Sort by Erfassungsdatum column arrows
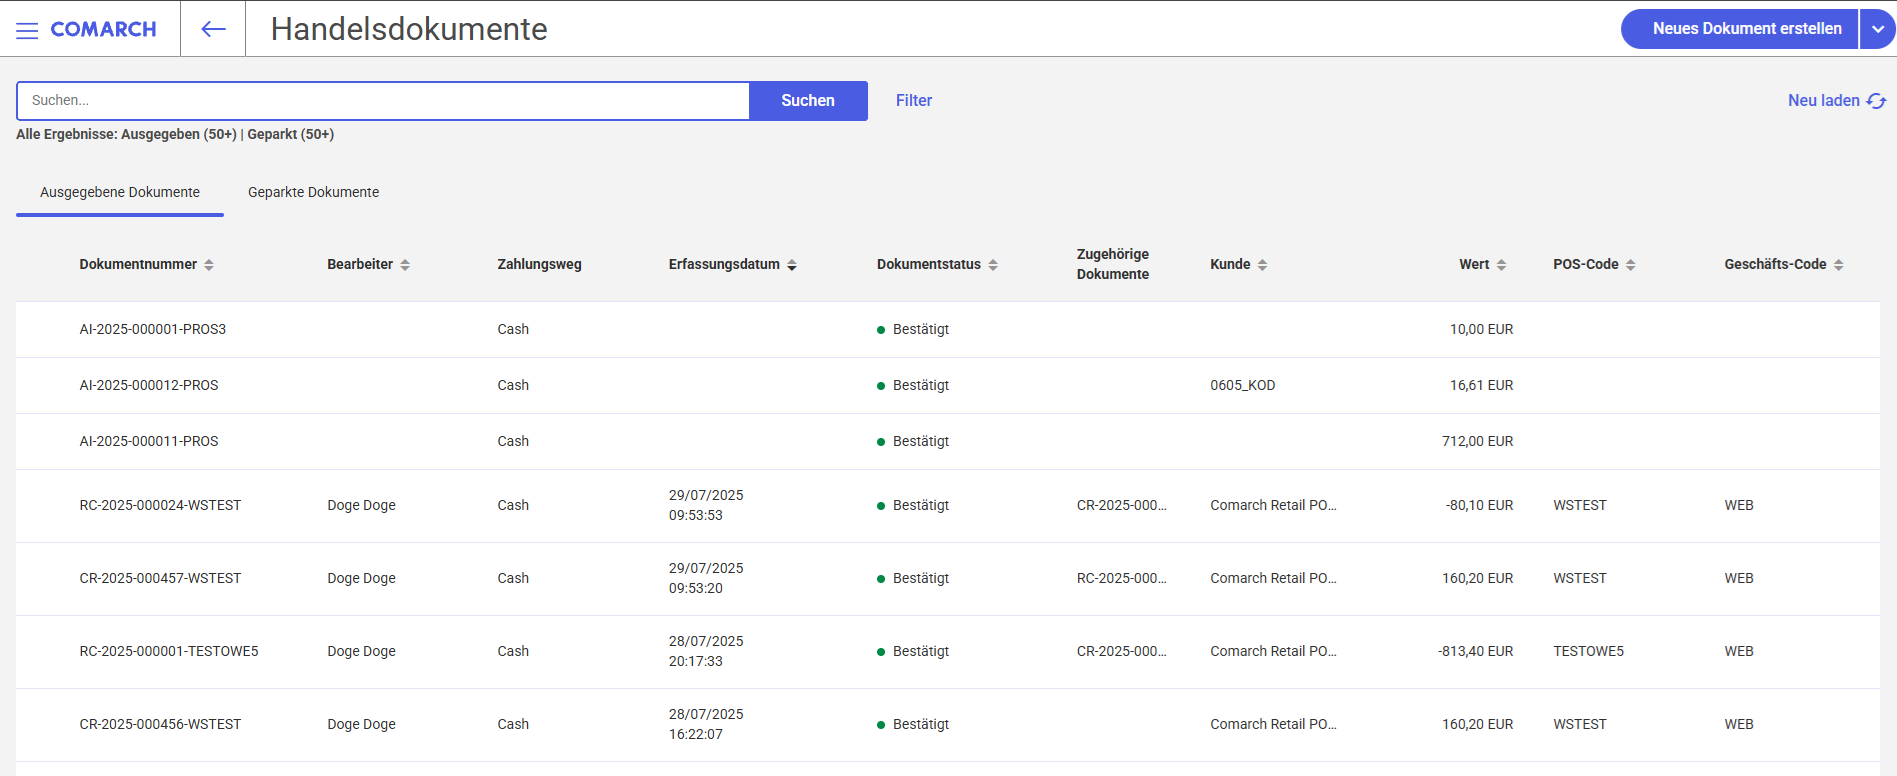Image resolution: width=1897 pixels, height=776 pixels. (792, 265)
